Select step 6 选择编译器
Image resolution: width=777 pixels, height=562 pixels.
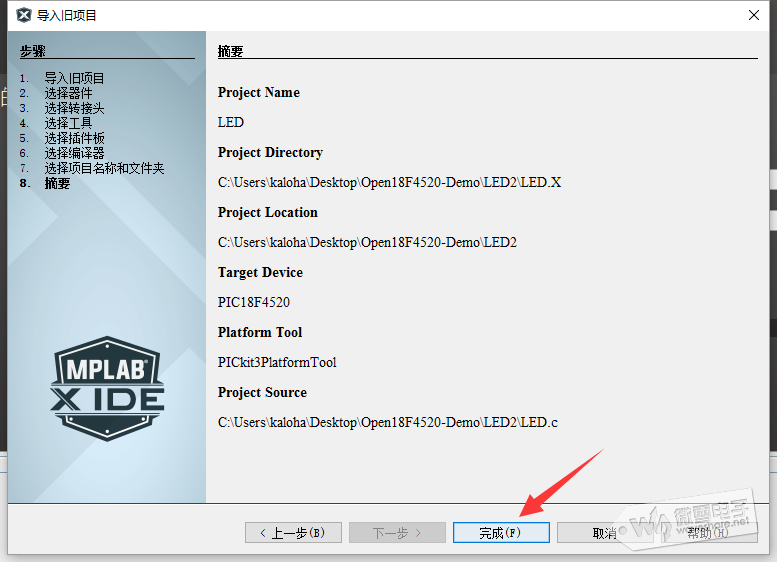tap(74, 153)
